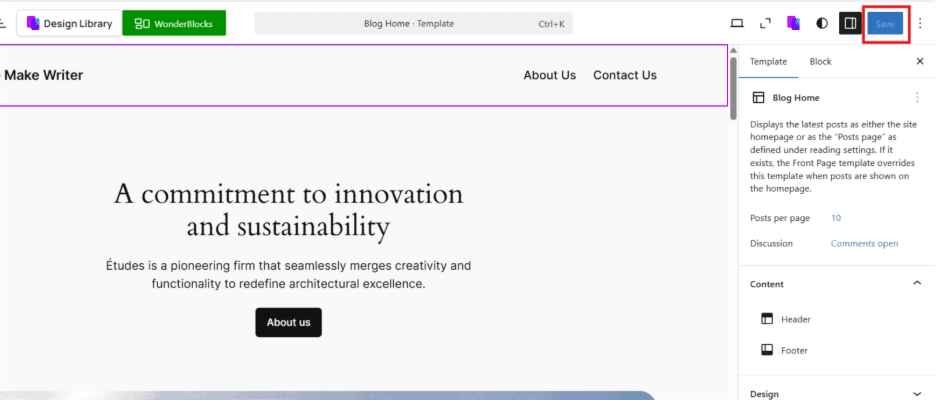
Task: Open Posts per page value 10
Action: pos(836,218)
